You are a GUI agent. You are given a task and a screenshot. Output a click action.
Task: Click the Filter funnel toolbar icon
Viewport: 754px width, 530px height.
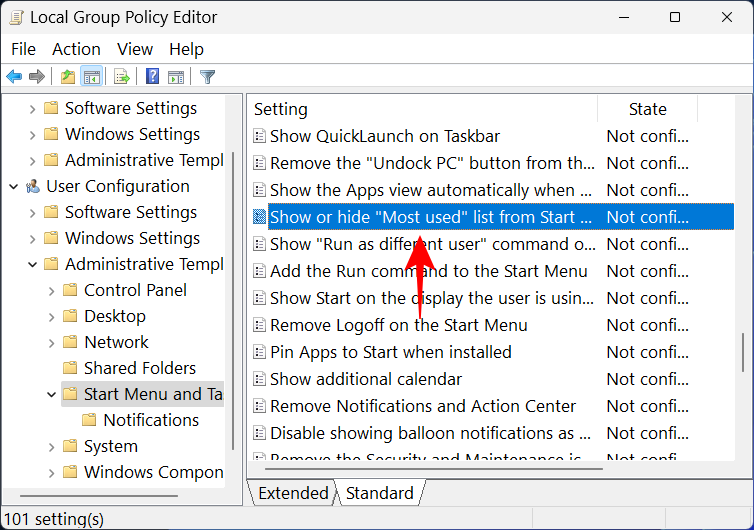(207, 76)
